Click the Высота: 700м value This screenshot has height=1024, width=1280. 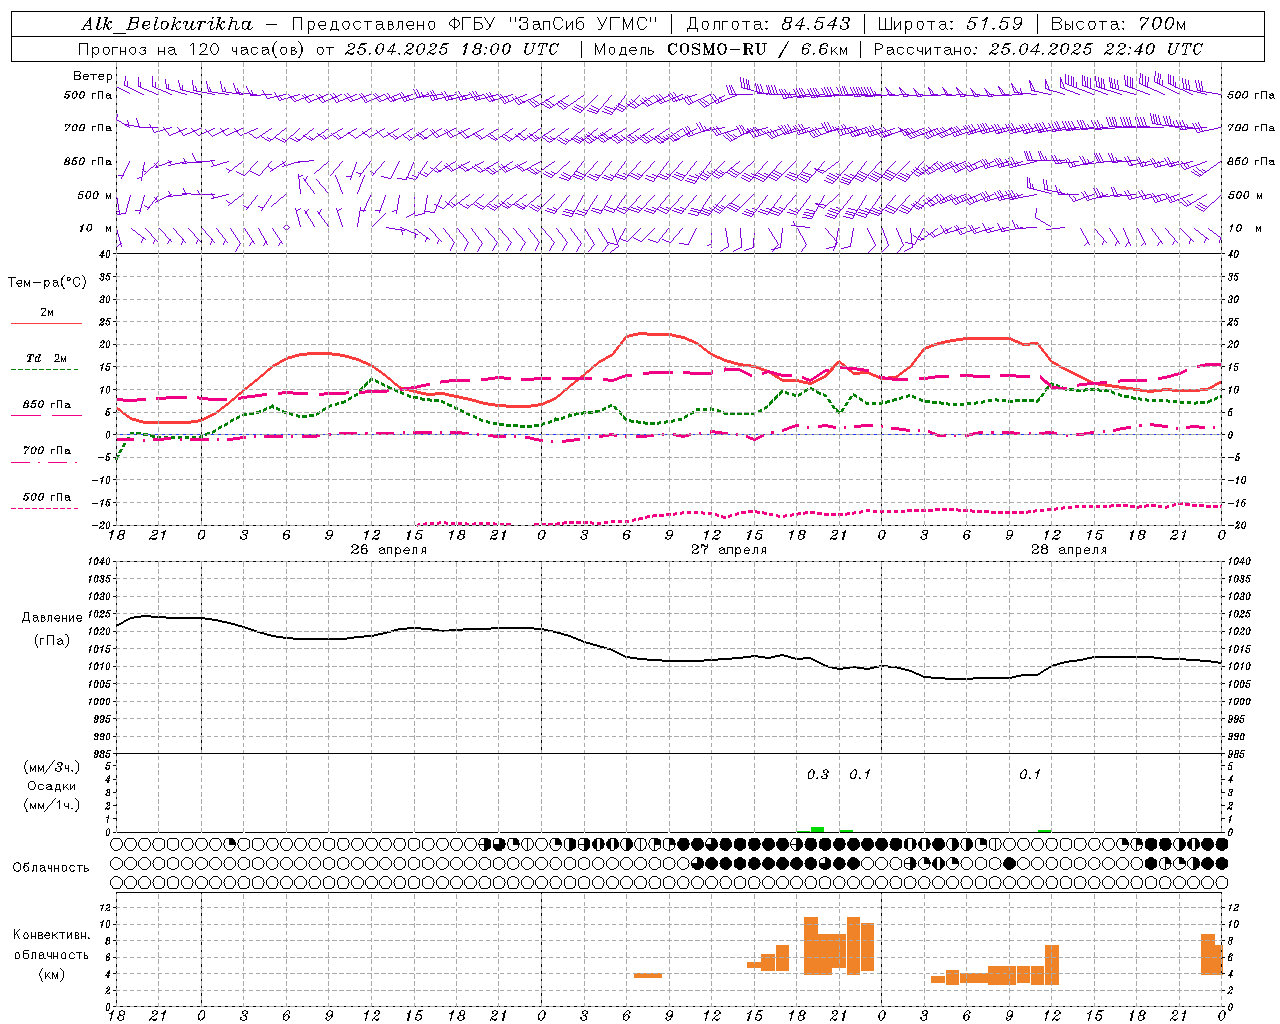[x=1119, y=24]
